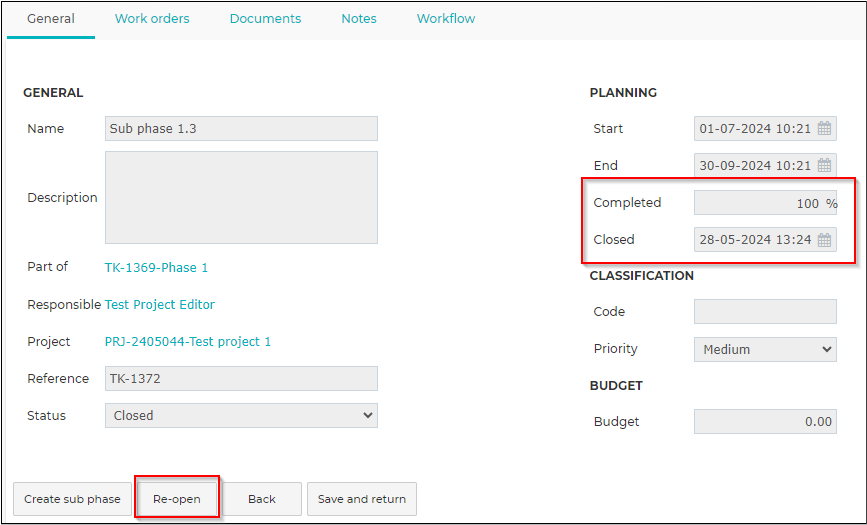Viewport: 867px width, 525px height.
Task: Select the PLANNING section heading
Action: (623, 92)
